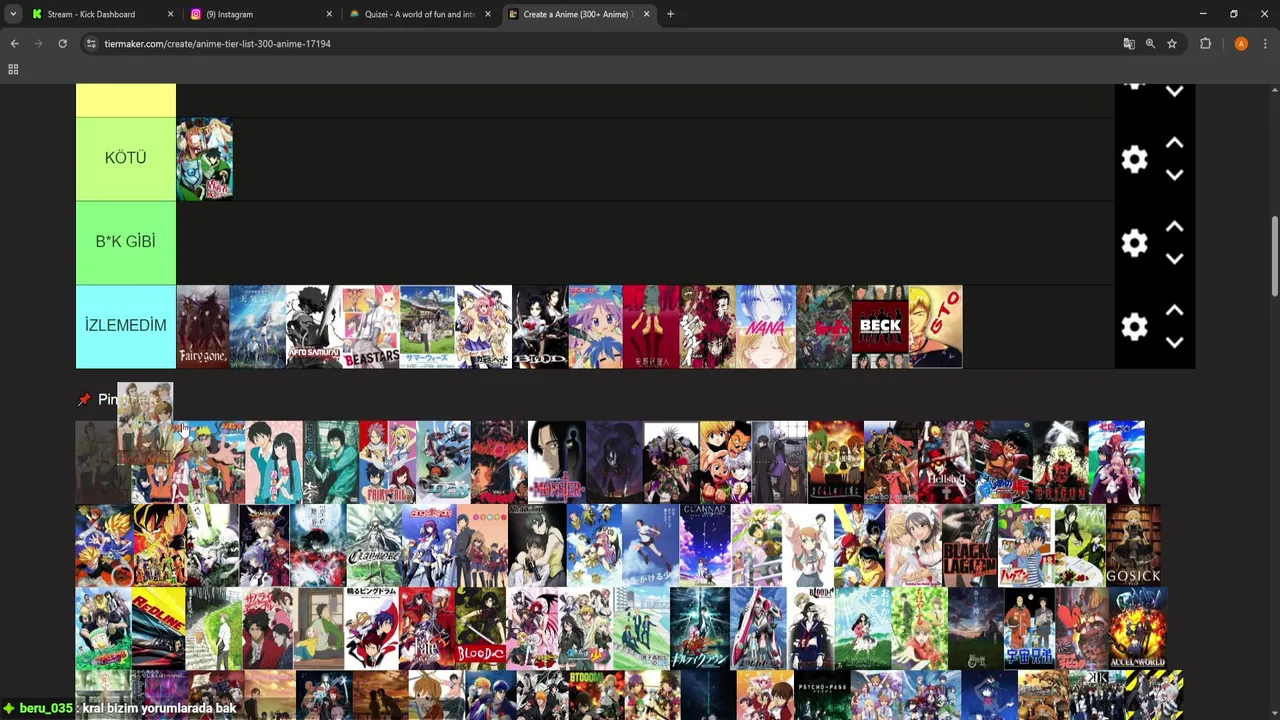Move the İZLEMEDİM tier down
Viewport: 1280px width, 720px height.
tap(1174, 343)
